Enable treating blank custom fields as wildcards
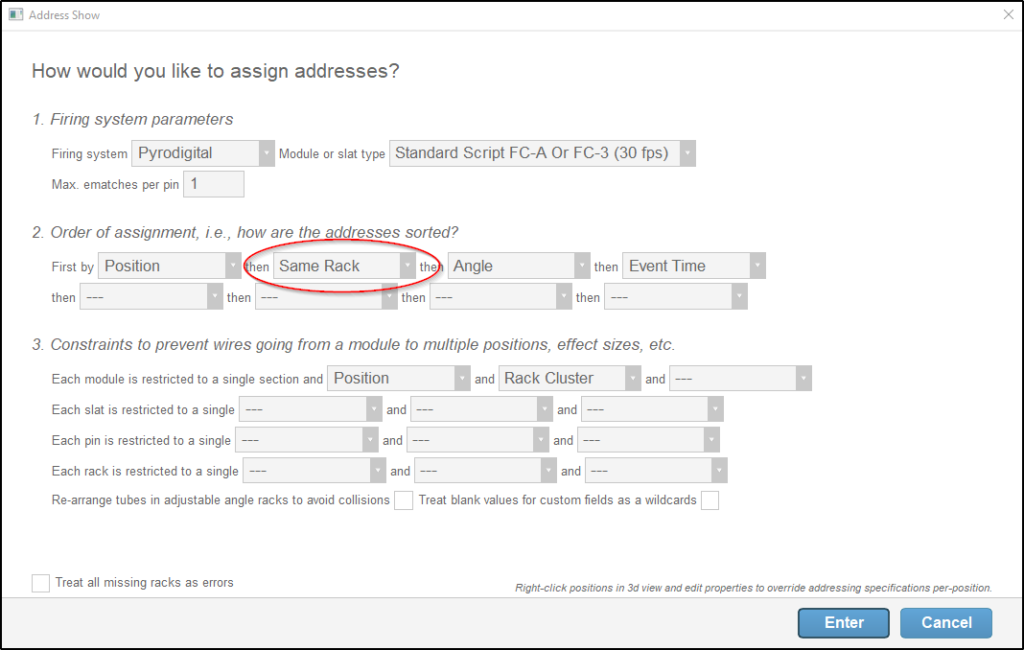The width and height of the screenshot is (1024, 650). tap(710, 500)
